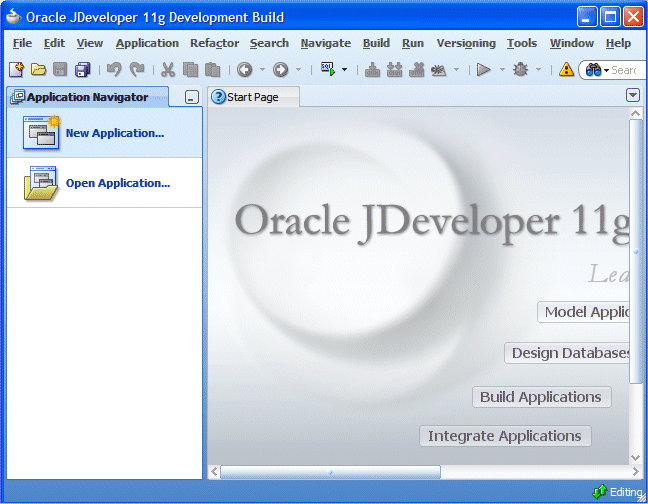Click the Model Applications button

pos(583,312)
